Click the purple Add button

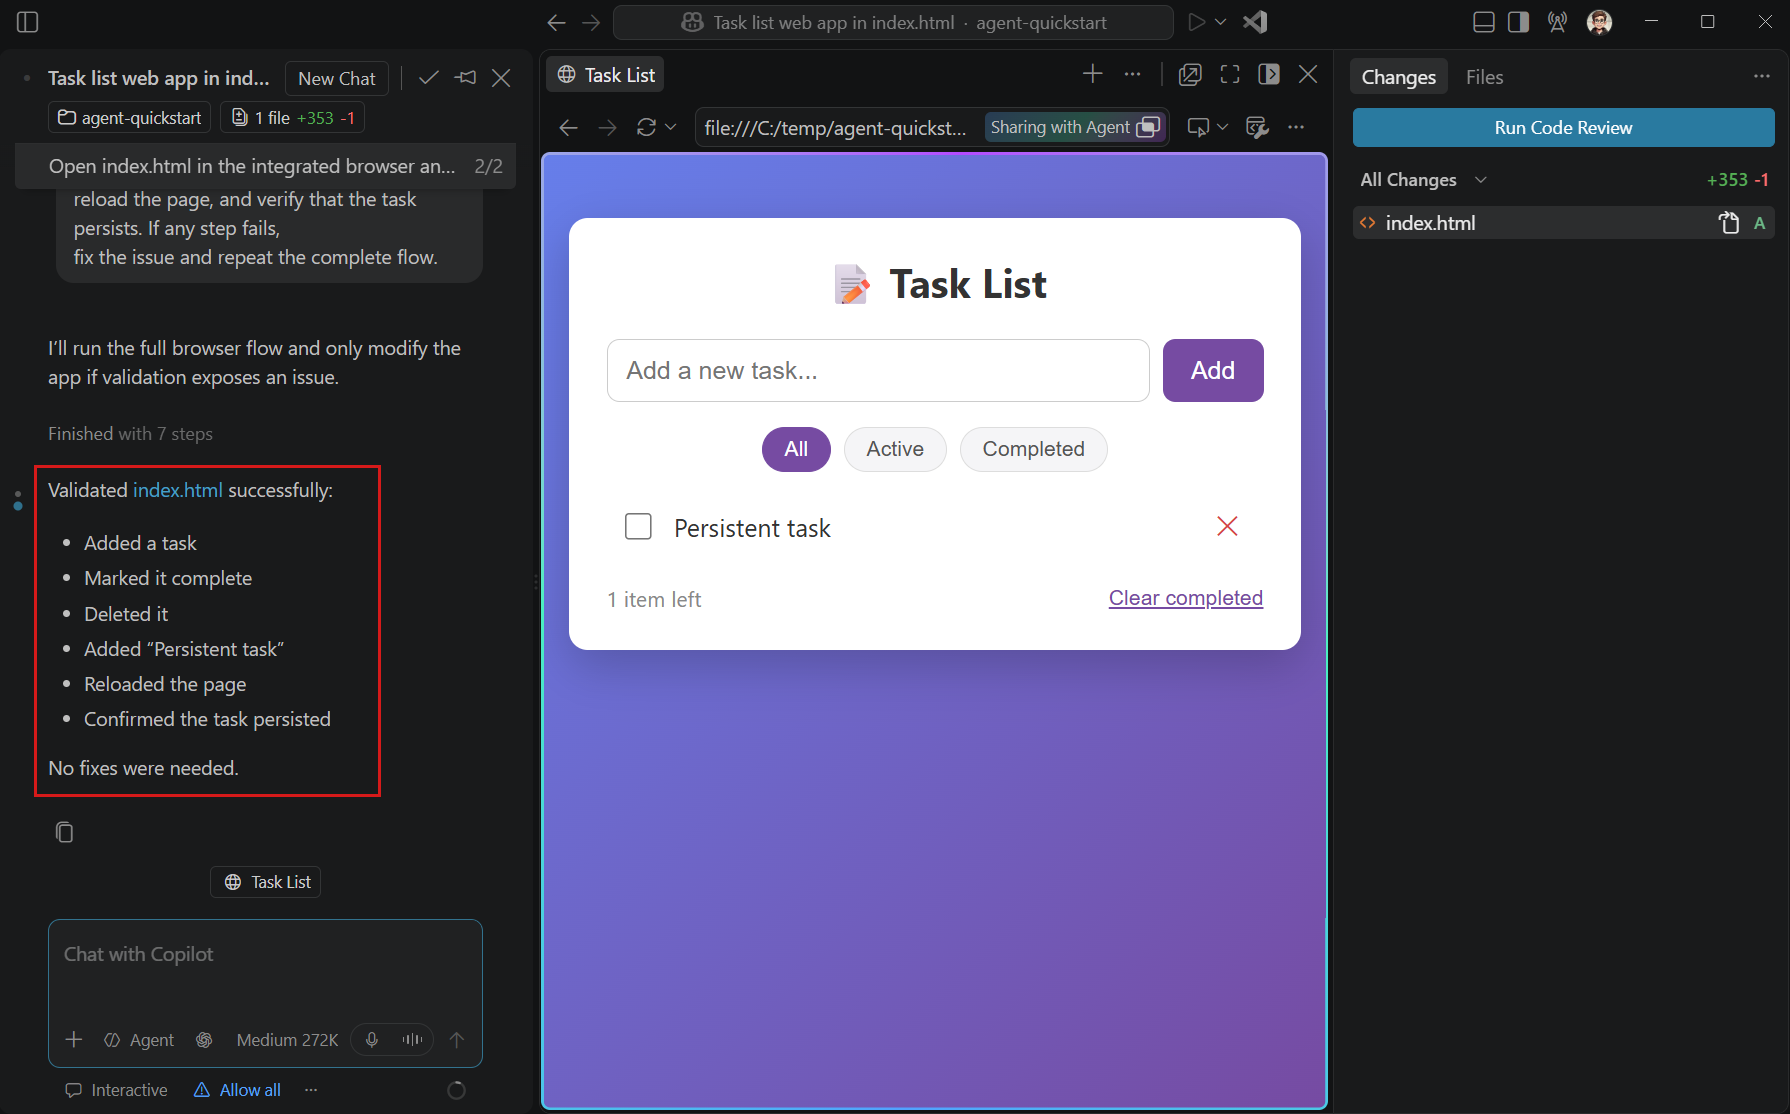point(1213,371)
